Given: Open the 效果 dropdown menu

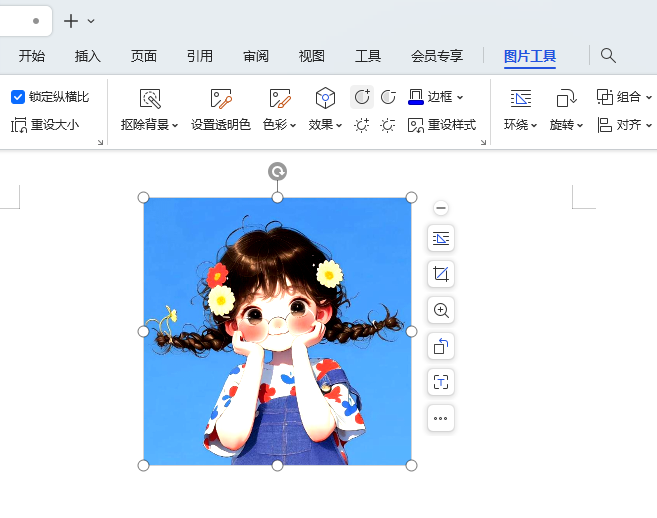Looking at the screenshot, I should (x=339, y=125).
